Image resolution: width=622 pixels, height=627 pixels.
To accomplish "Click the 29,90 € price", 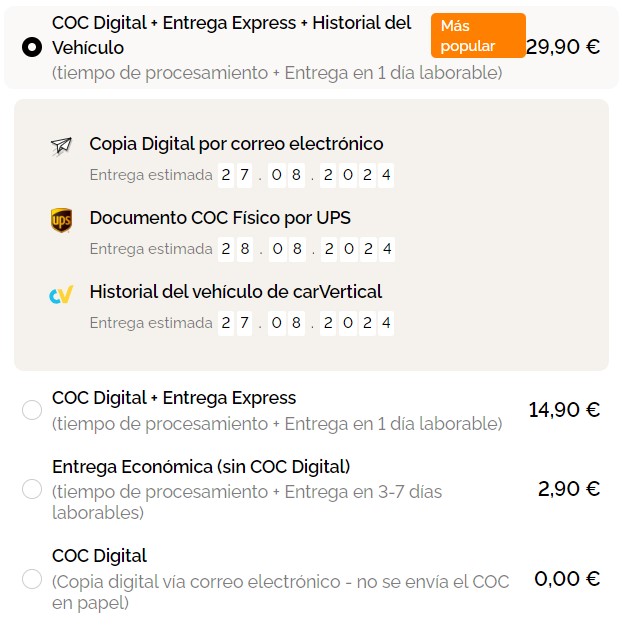I will pyautogui.click(x=563, y=47).
